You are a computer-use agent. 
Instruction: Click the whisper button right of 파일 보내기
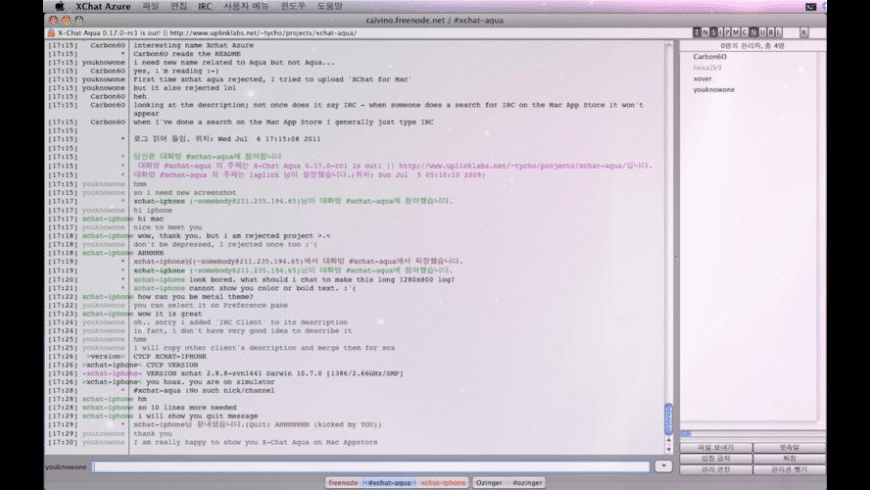pyautogui.click(x=789, y=447)
